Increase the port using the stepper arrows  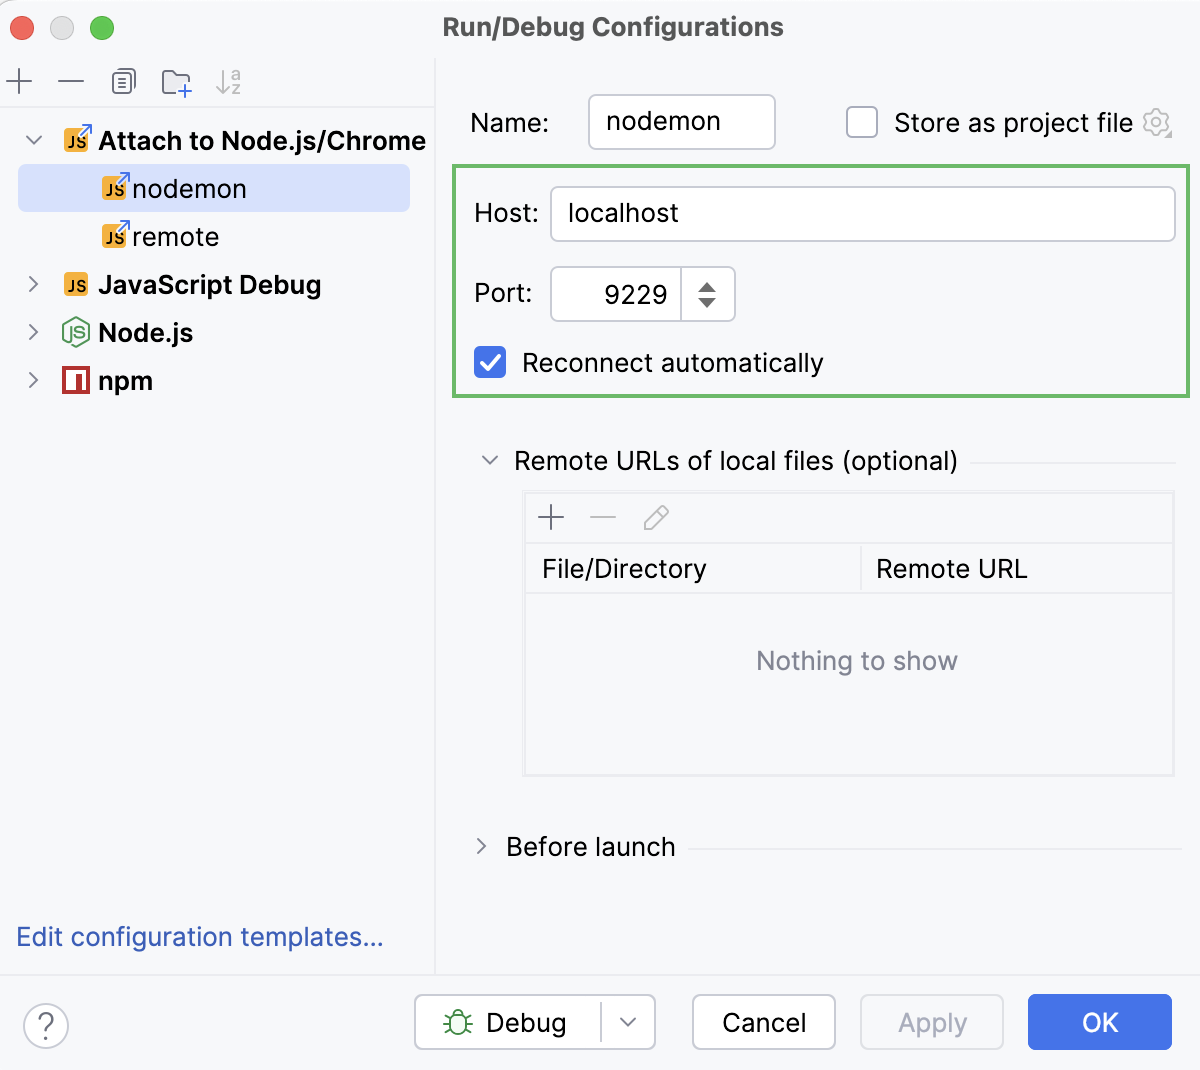(707, 285)
